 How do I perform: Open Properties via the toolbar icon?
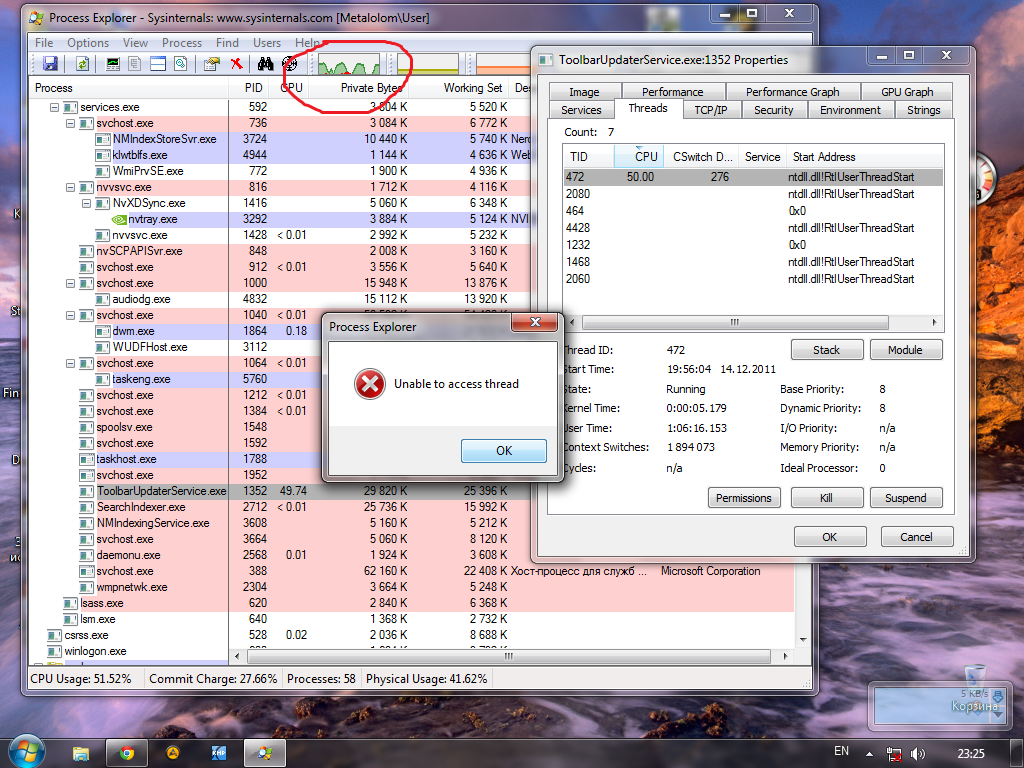click(x=212, y=63)
